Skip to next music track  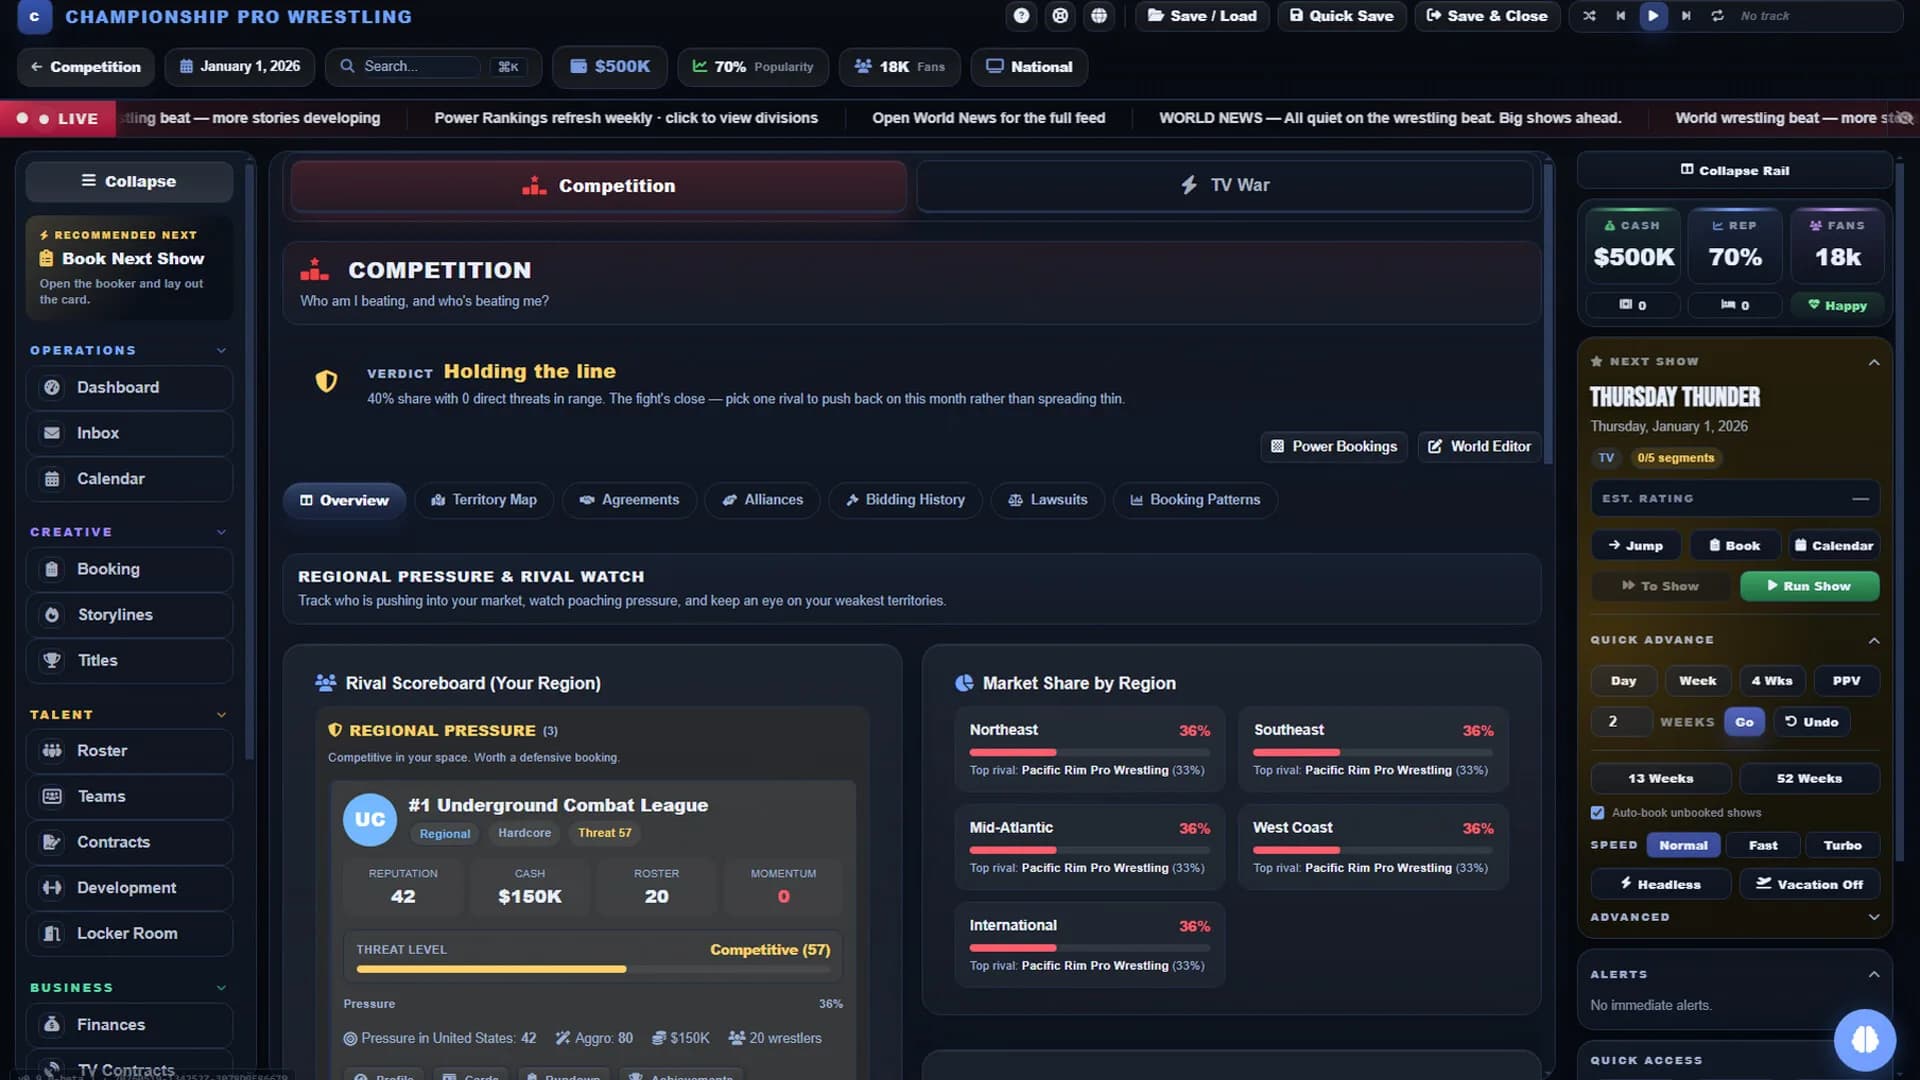click(x=1686, y=16)
